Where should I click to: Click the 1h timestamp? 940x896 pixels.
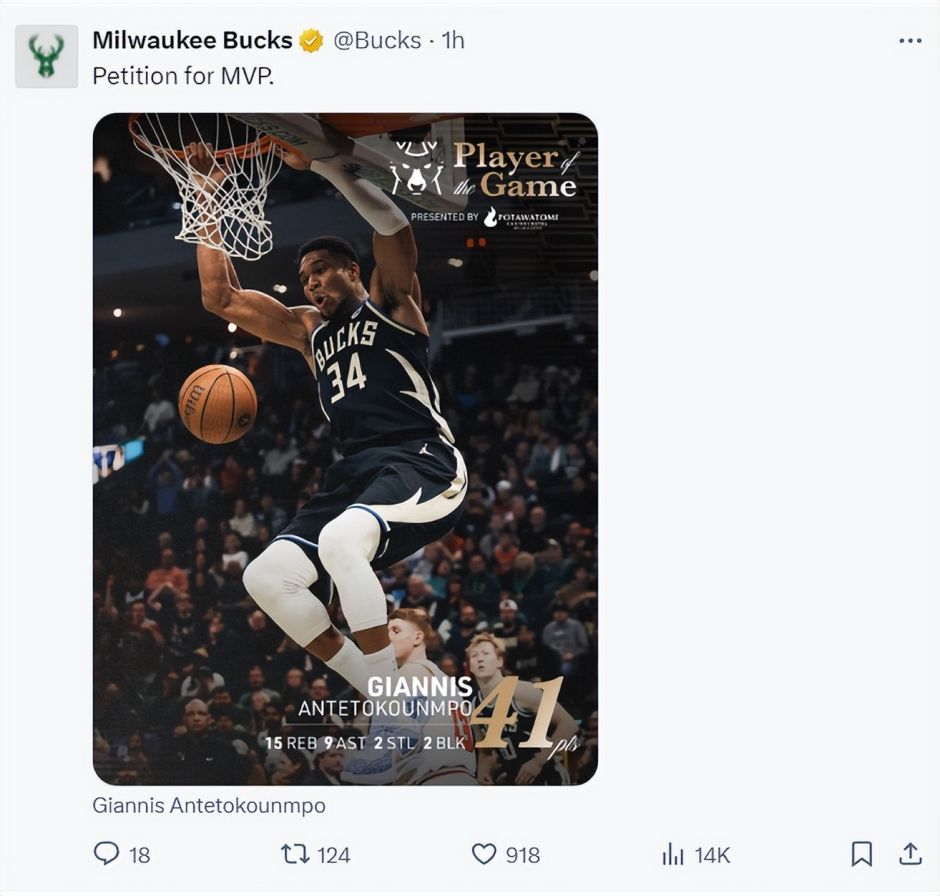[x=453, y=41]
